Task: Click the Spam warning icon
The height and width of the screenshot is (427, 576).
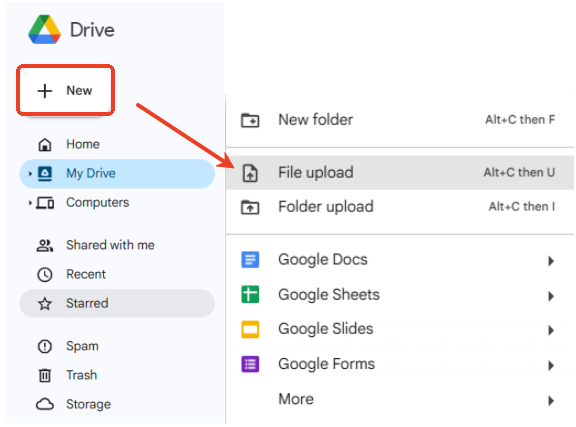Action: click(45, 346)
